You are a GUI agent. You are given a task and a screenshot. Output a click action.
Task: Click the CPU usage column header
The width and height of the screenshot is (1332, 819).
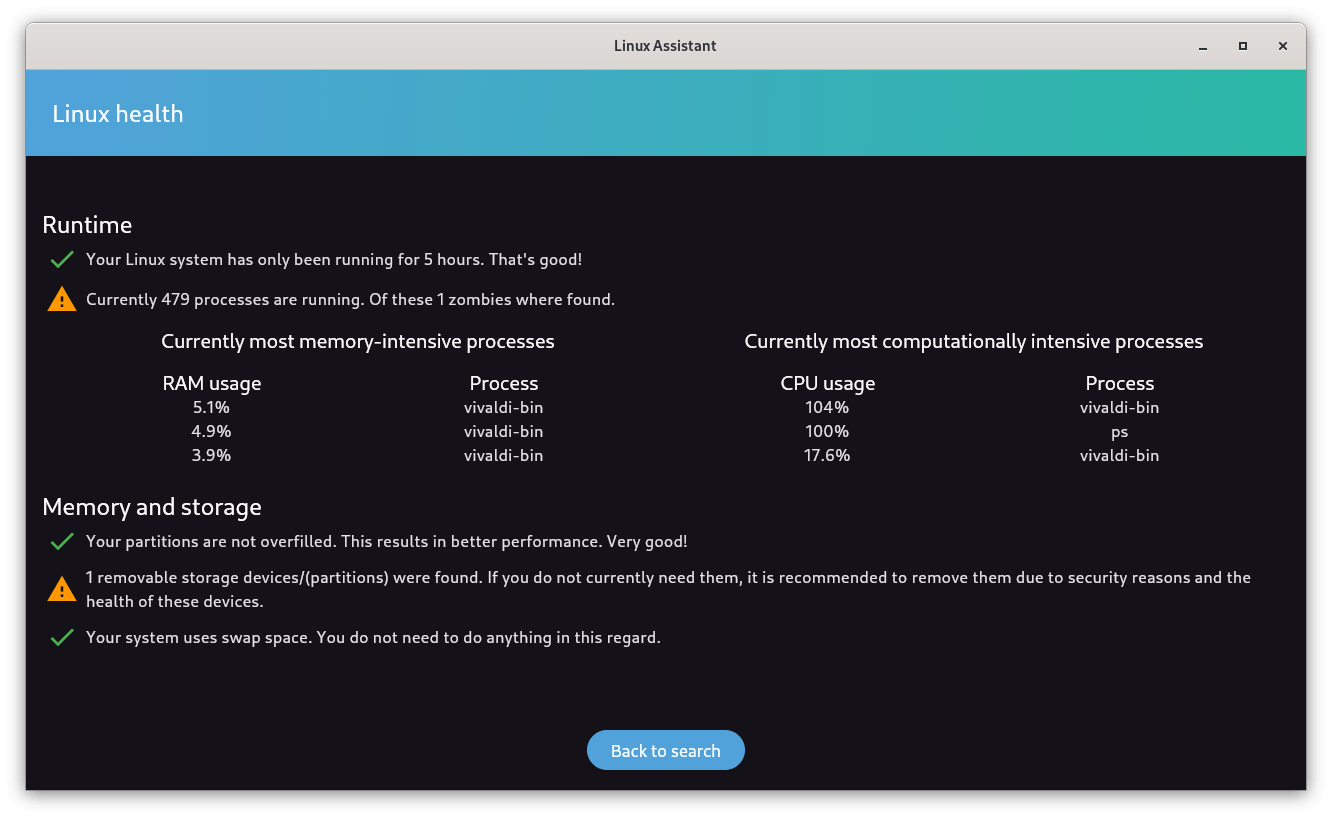pyautogui.click(x=827, y=384)
